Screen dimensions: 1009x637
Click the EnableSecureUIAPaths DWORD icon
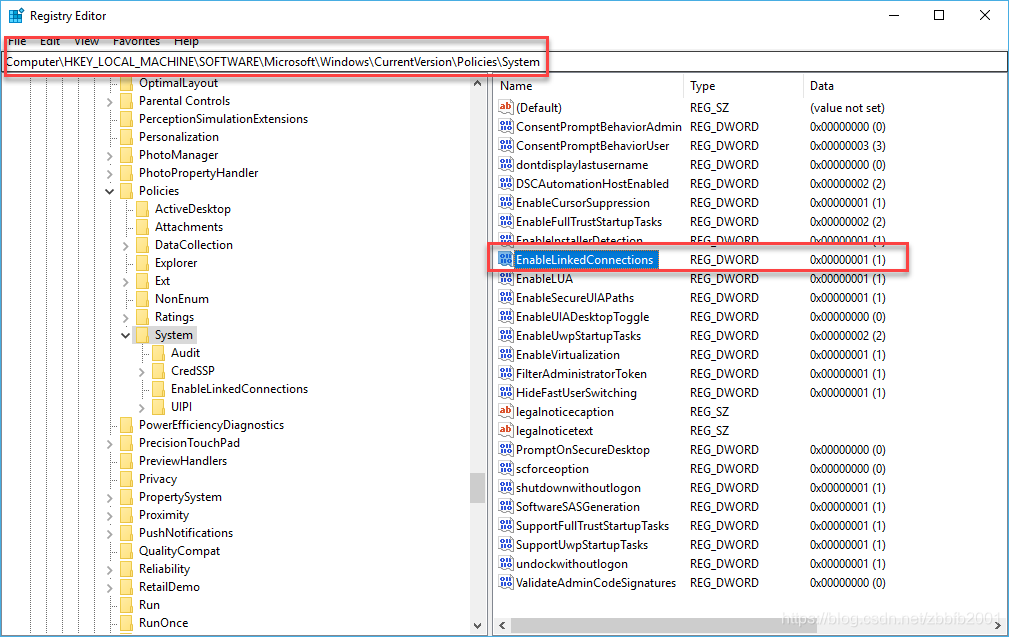506,297
